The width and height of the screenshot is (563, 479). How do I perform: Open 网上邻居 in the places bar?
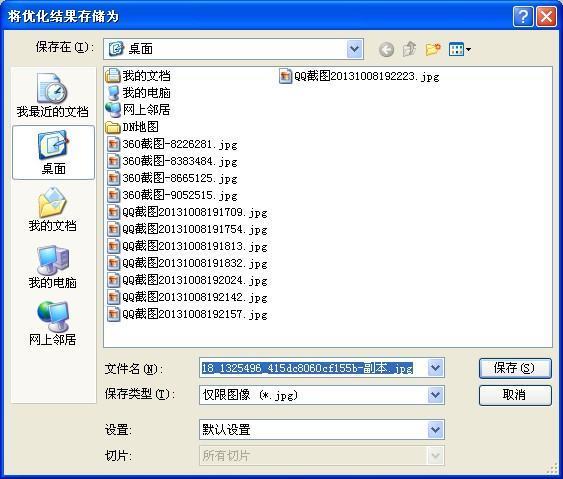(x=53, y=323)
